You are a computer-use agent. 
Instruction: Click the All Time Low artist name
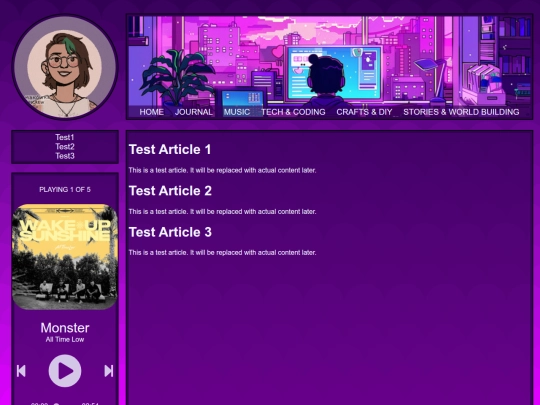point(65,340)
